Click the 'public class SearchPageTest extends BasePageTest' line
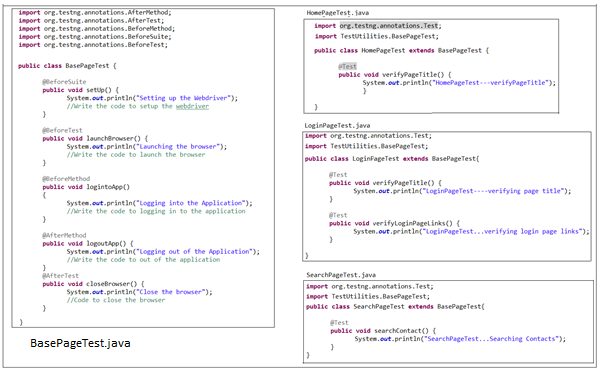The height and width of the screenshot is (373, 602). tap(395, 306)
